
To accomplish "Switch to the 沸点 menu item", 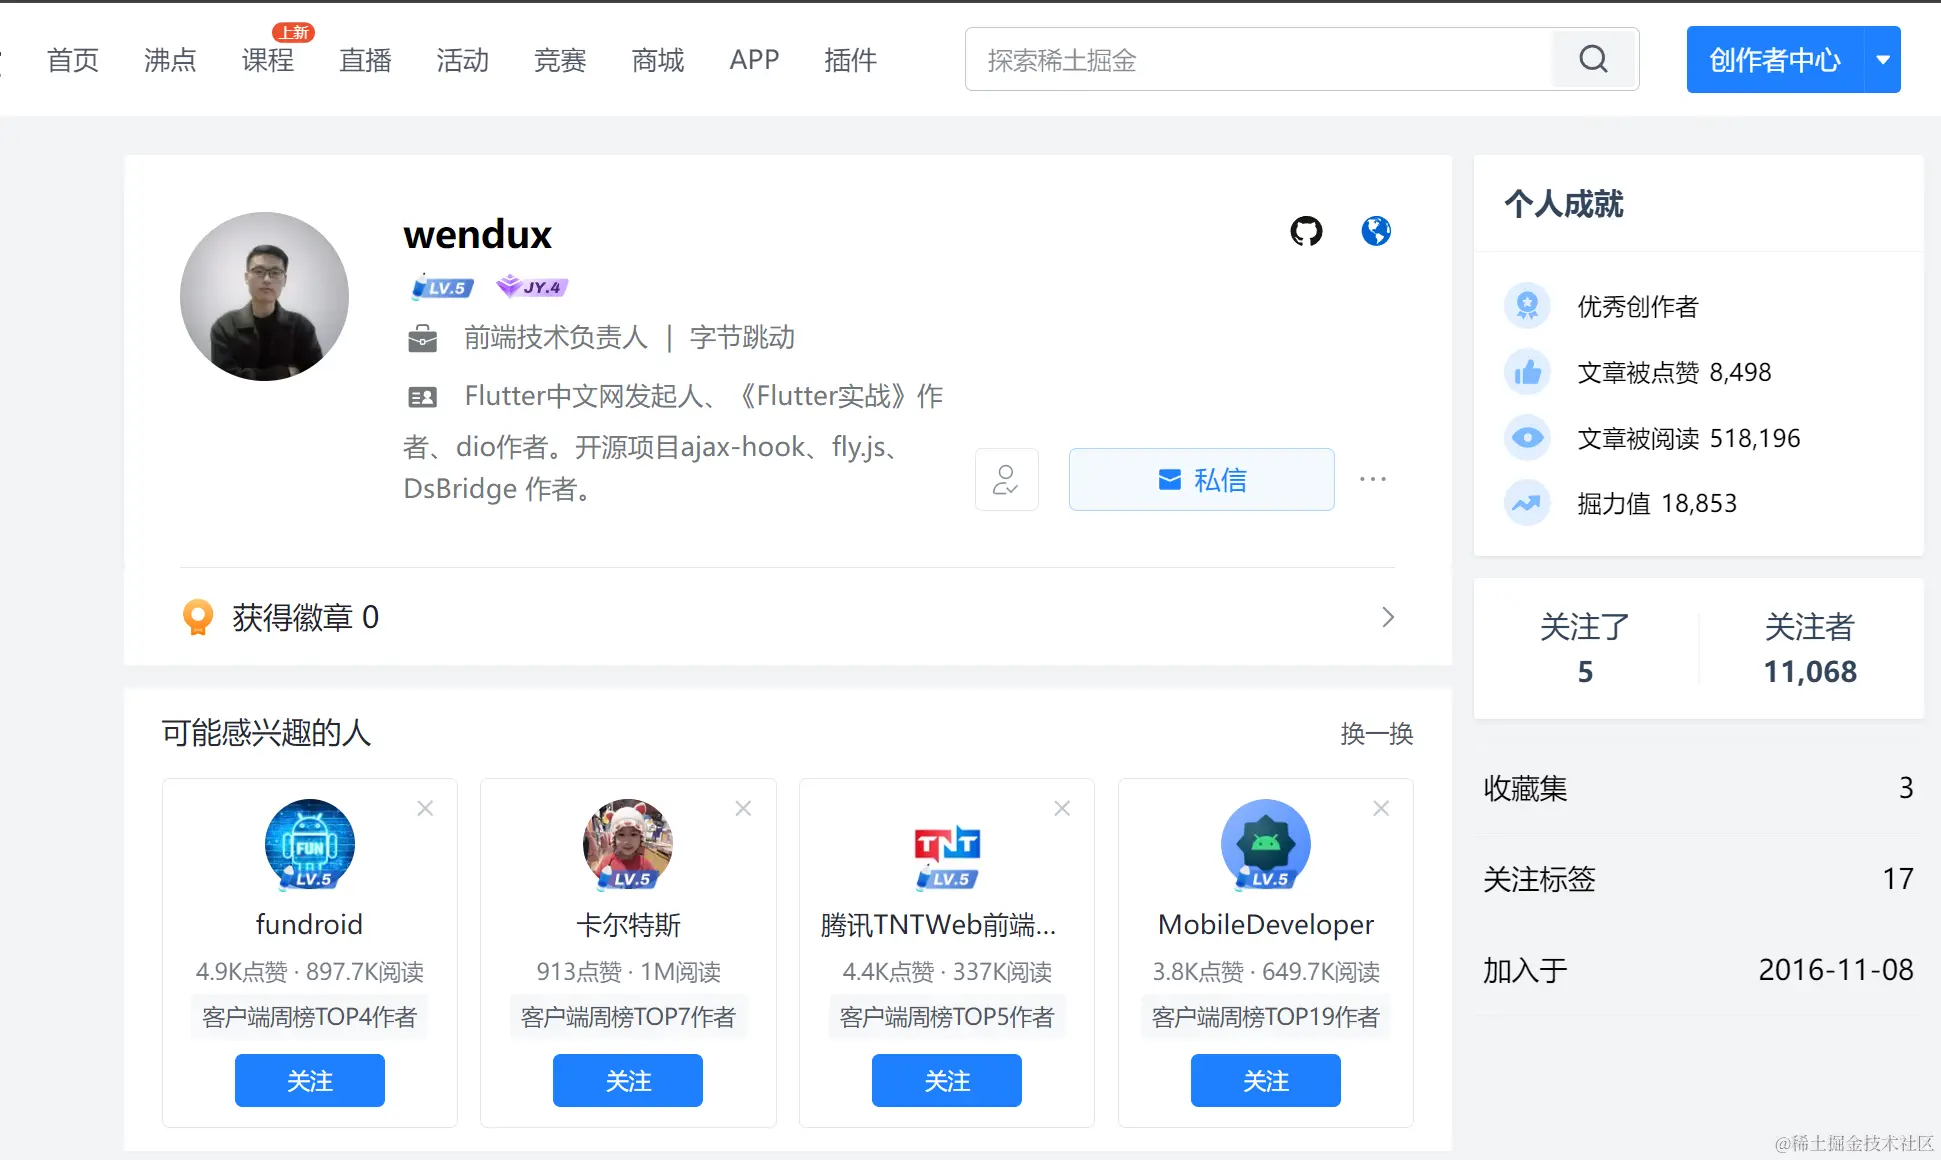I will coord(169,60).
